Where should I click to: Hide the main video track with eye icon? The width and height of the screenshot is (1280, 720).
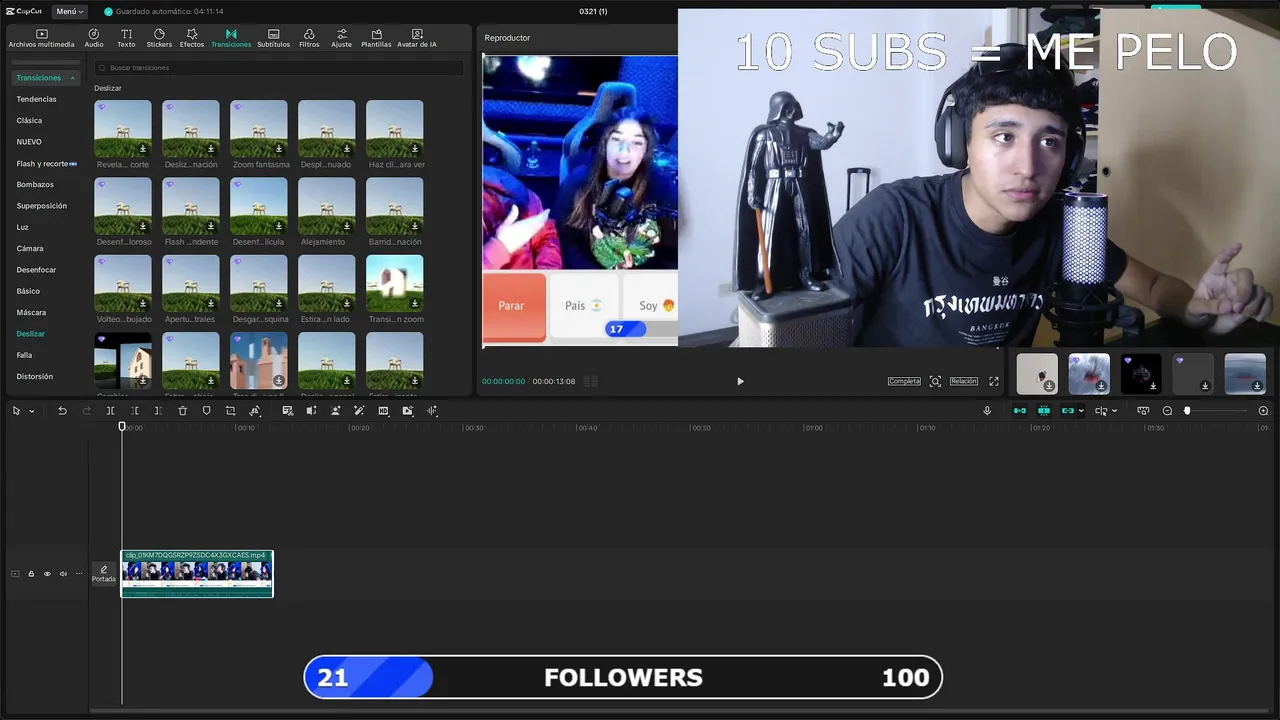coord(47,574)
